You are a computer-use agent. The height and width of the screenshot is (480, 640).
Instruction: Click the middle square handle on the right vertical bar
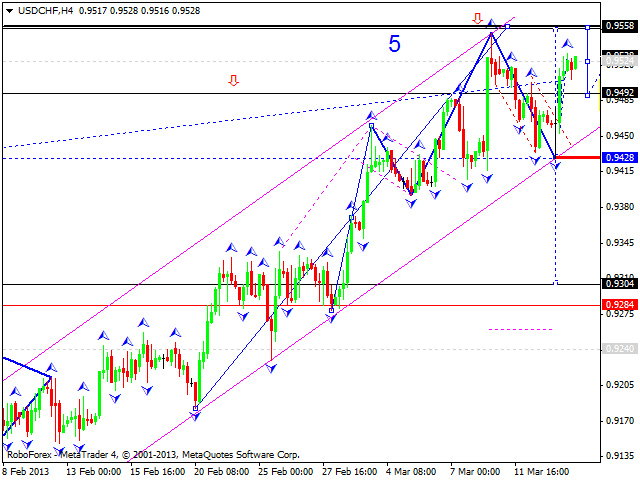coord(587,61)
